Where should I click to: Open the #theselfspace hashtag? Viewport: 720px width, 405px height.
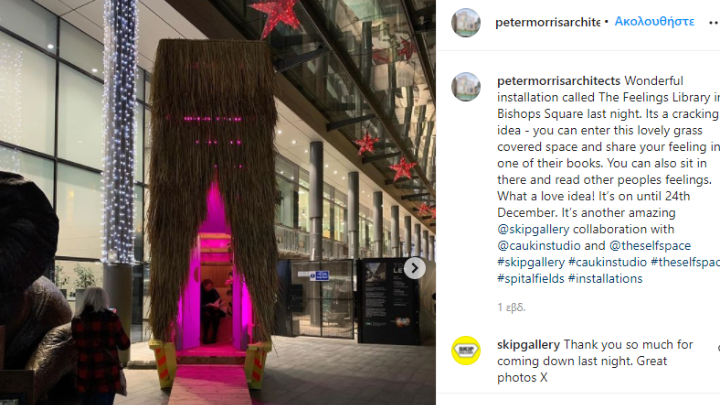point(685,262)
